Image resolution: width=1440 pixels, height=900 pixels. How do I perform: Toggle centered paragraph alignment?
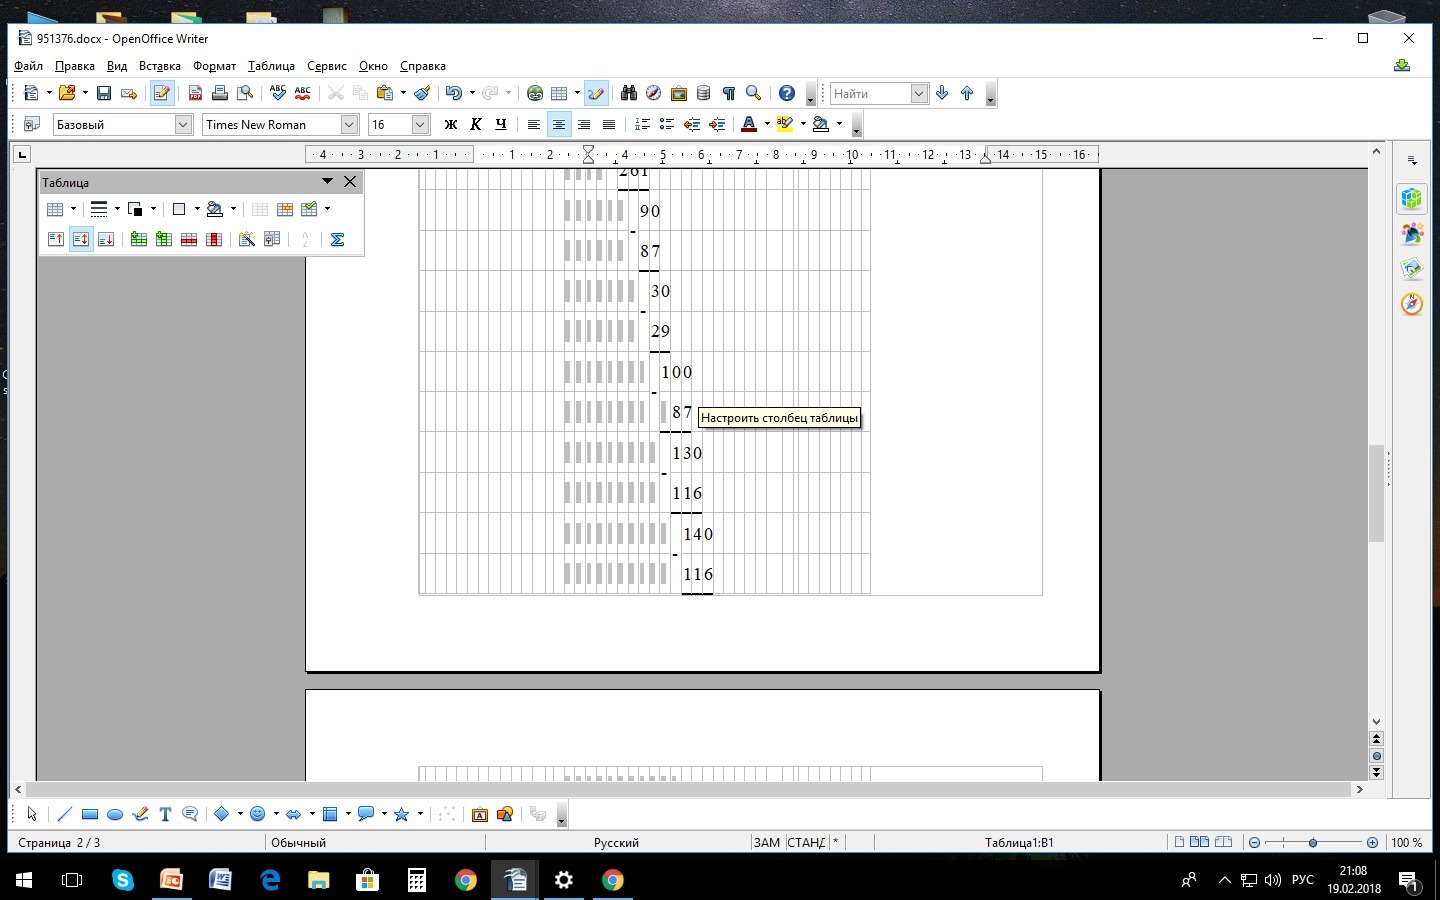(x=559, y=124)
